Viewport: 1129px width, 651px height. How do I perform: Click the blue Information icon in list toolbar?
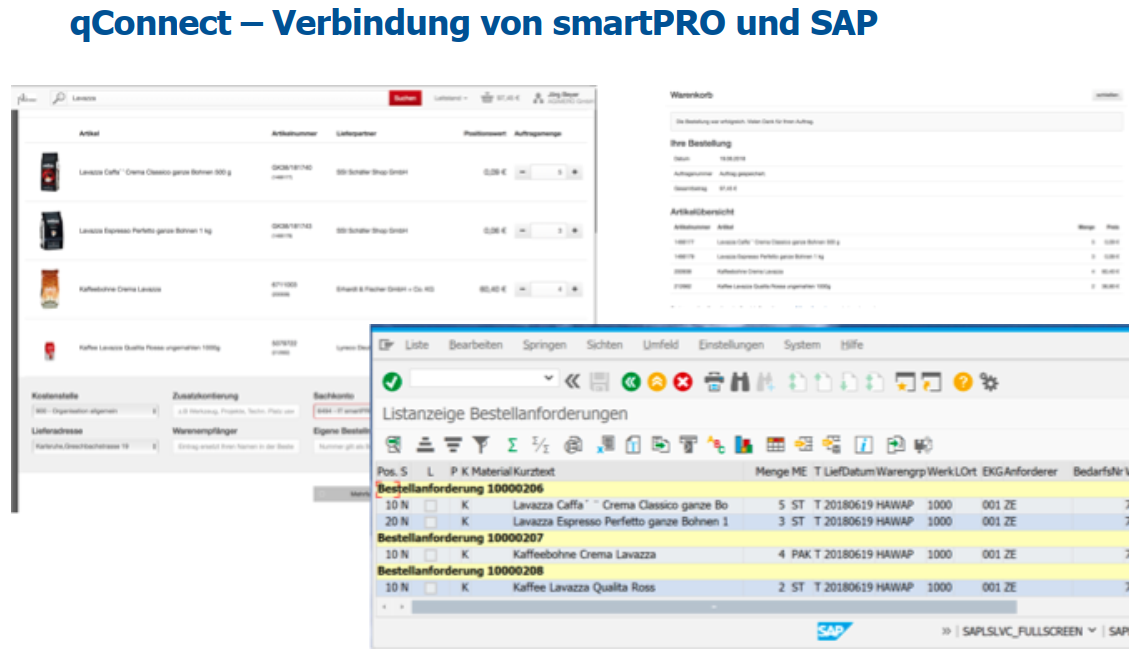(x=863, y=445)
